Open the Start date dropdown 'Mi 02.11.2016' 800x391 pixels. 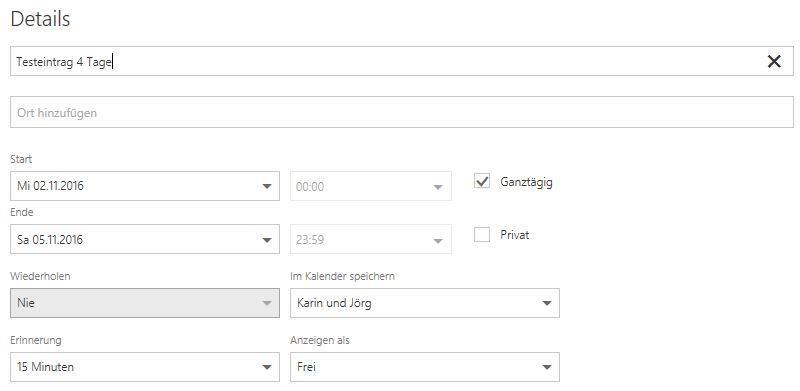[x=145, y=186]
